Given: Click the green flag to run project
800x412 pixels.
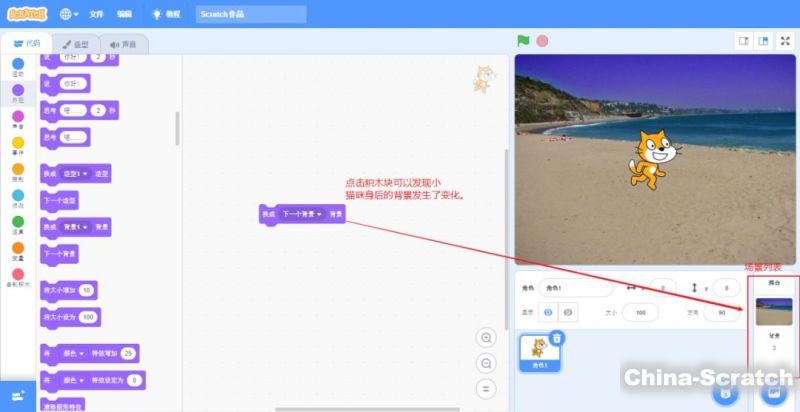Looking at the screenshot, I should click(522, 41).
